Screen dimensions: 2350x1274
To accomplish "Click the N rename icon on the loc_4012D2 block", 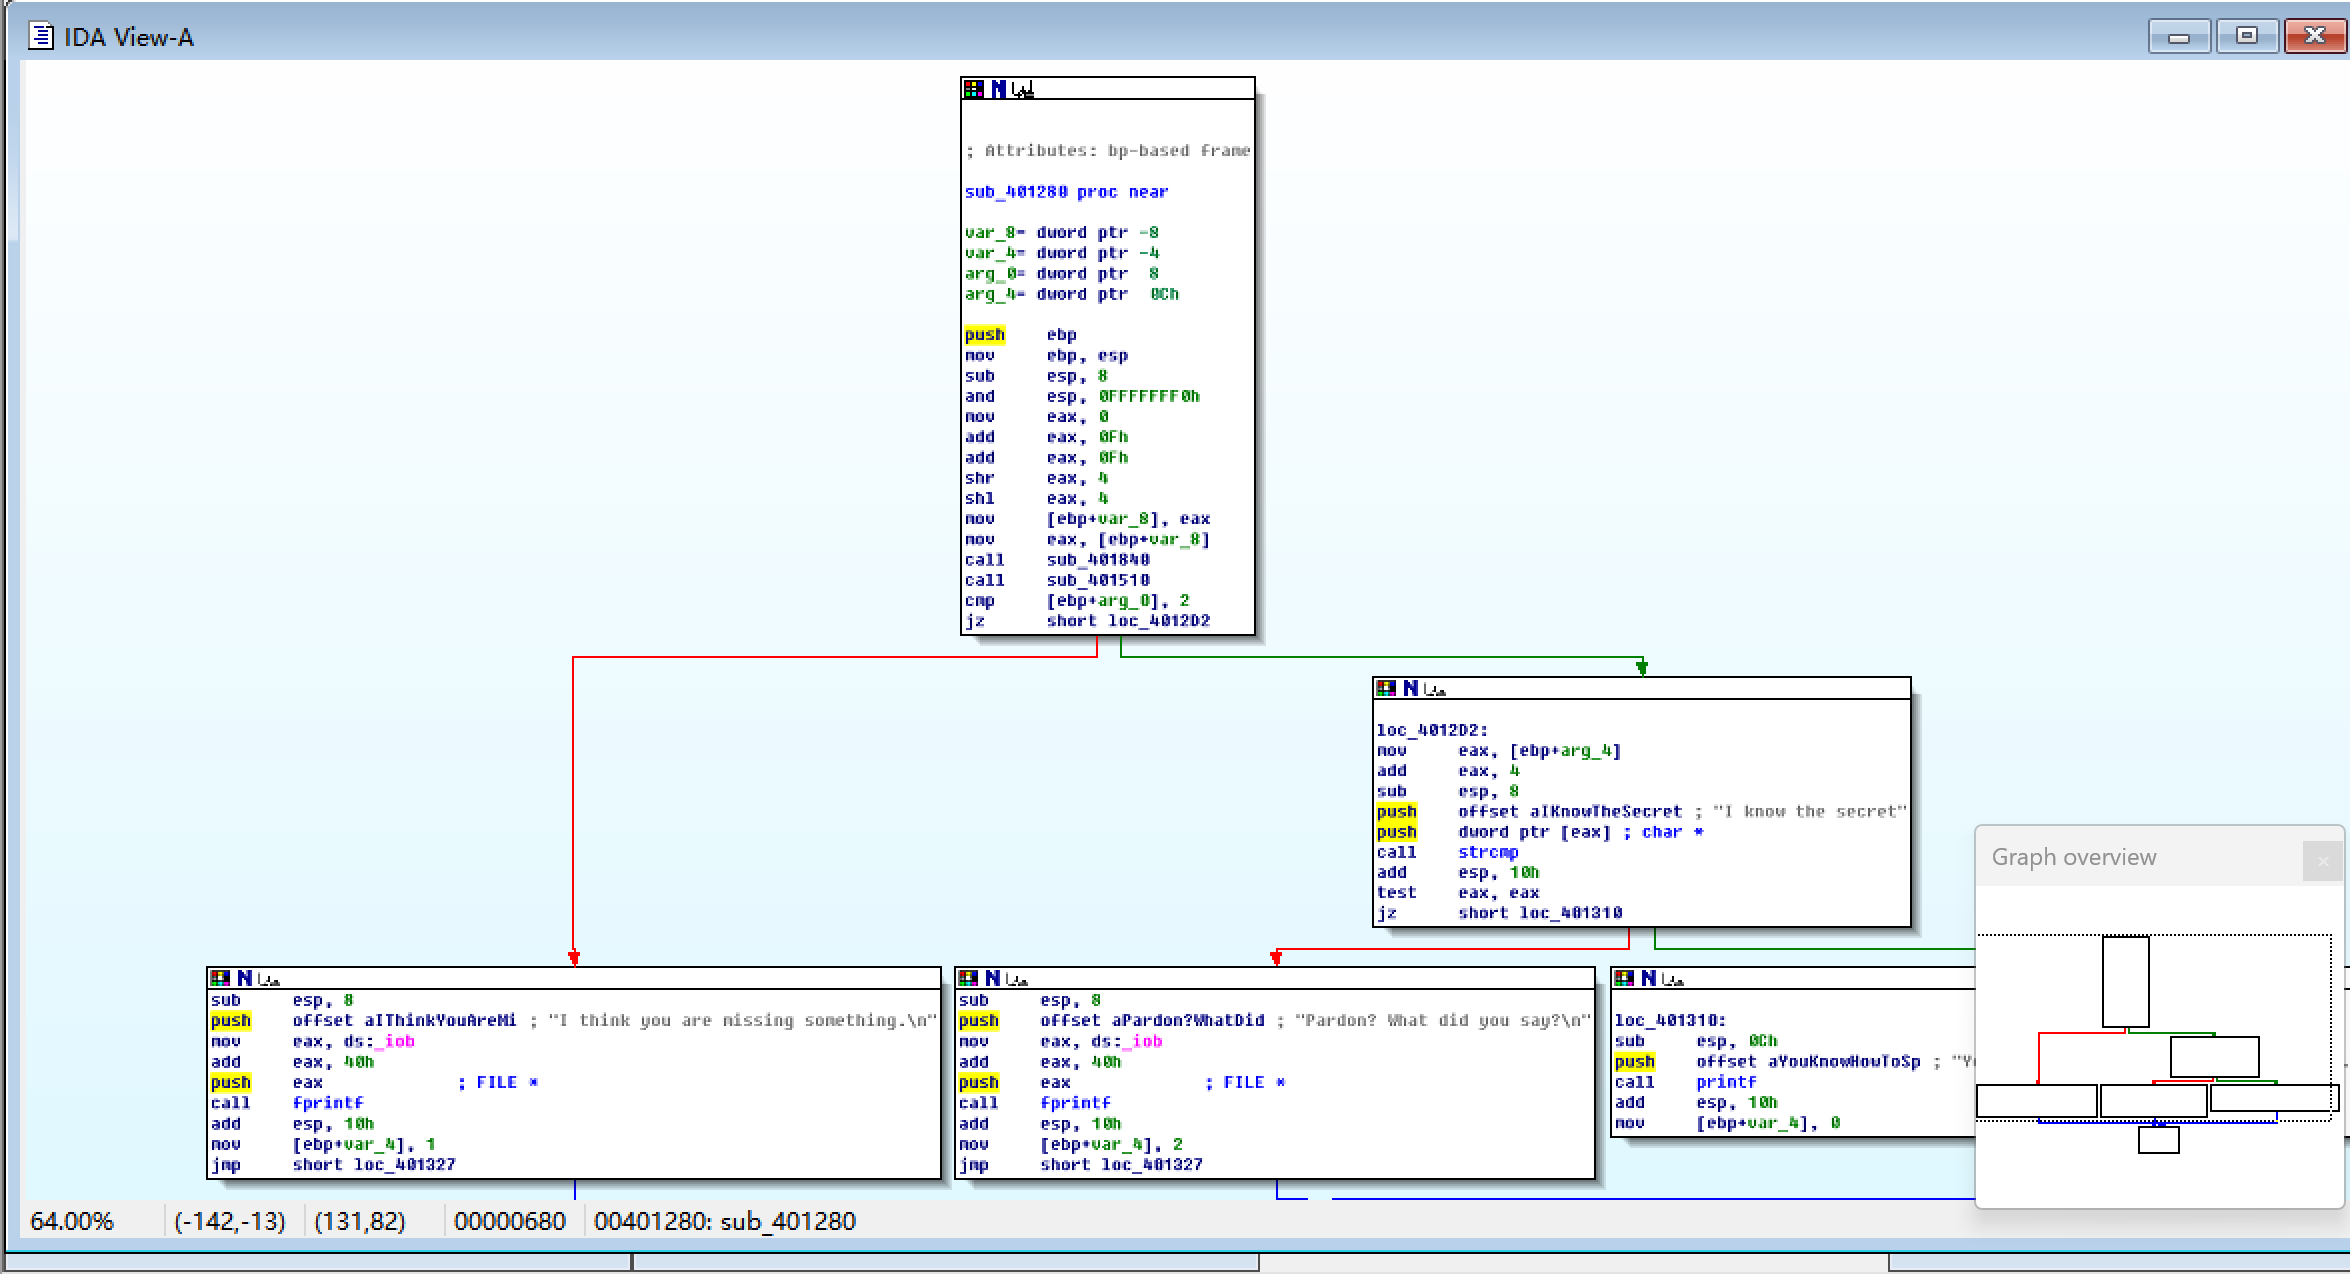I will click(x=1410, y=688).
